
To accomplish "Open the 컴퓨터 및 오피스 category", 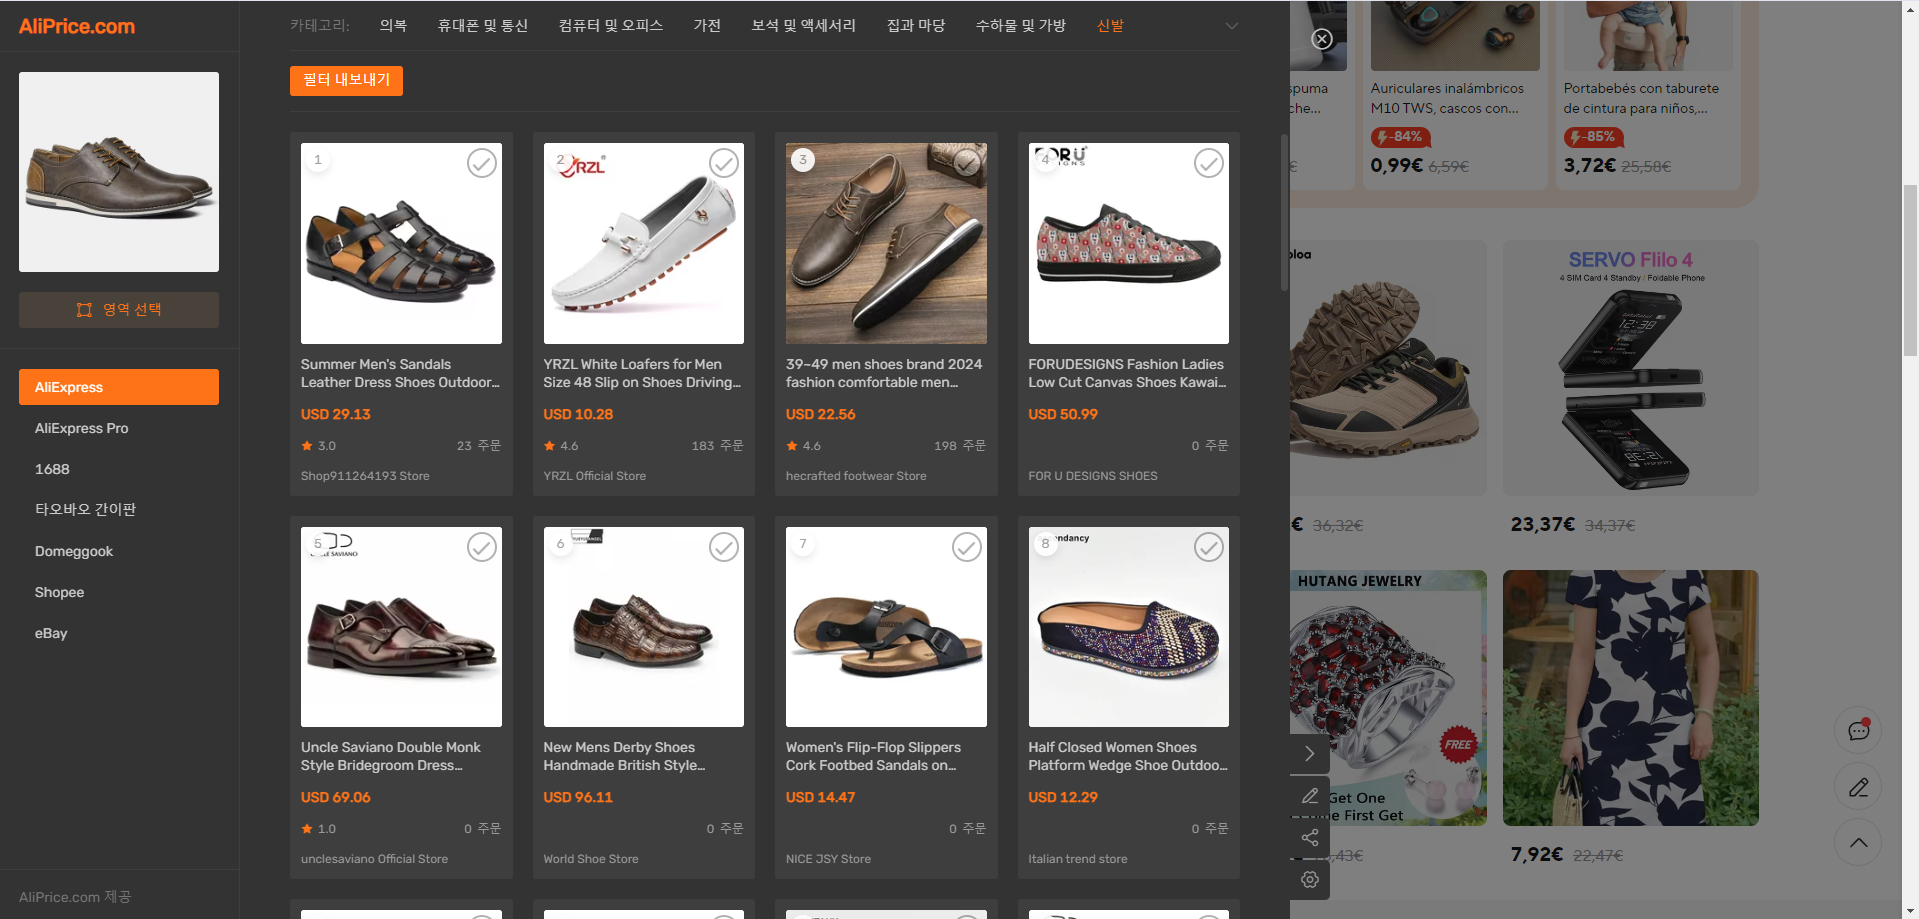I will point(611,25).
